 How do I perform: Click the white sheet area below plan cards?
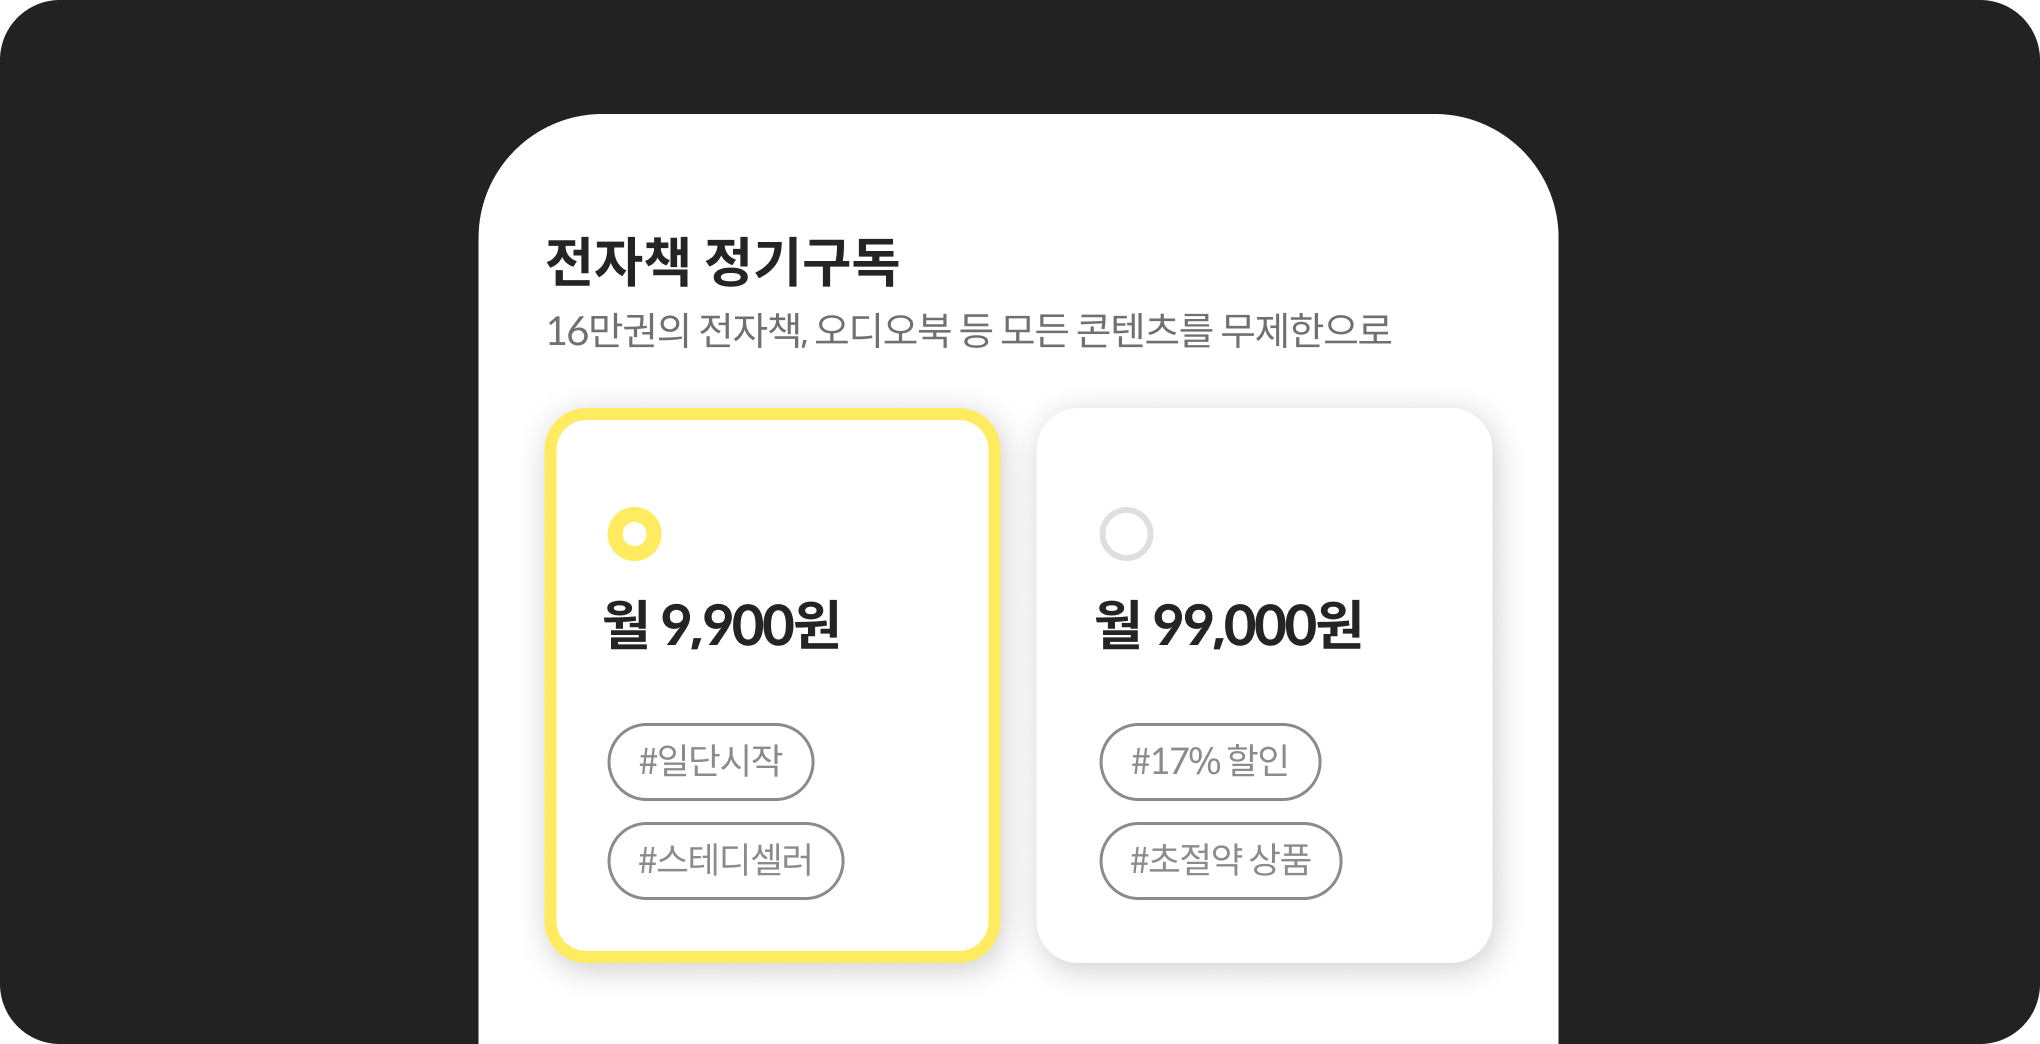tap(1018, 1005)
